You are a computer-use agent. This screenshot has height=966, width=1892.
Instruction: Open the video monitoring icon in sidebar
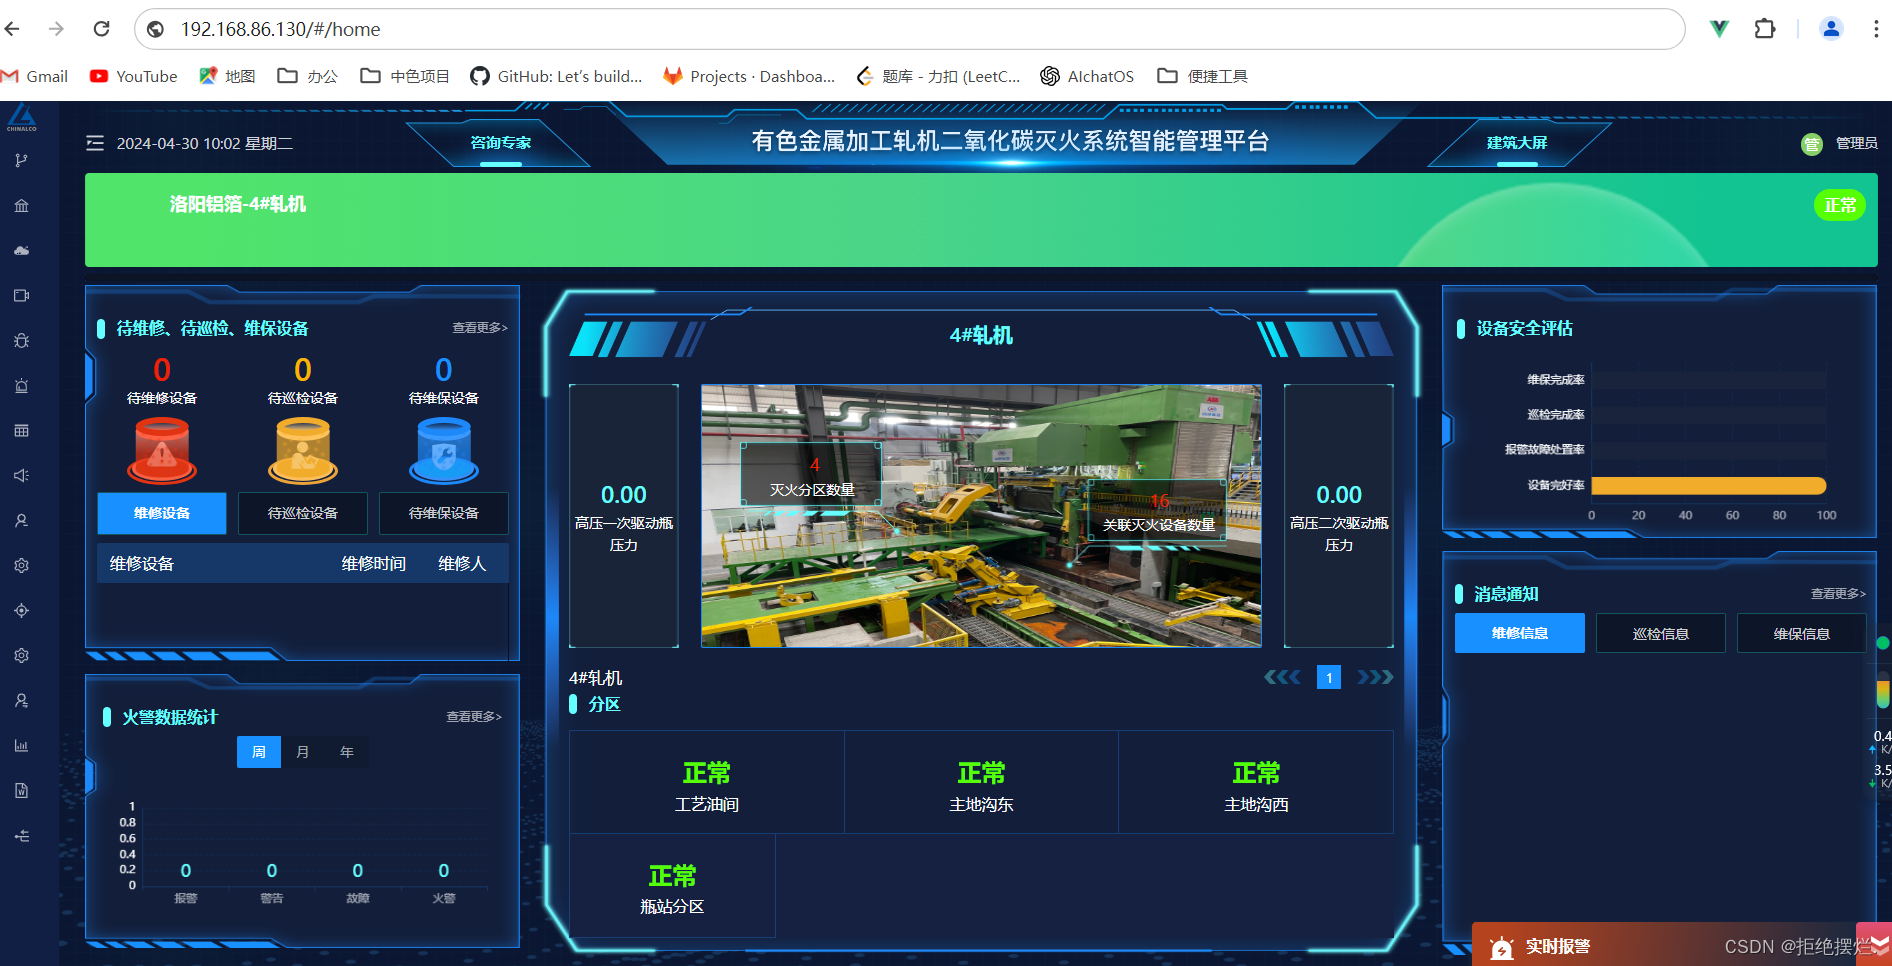[21, 295]
